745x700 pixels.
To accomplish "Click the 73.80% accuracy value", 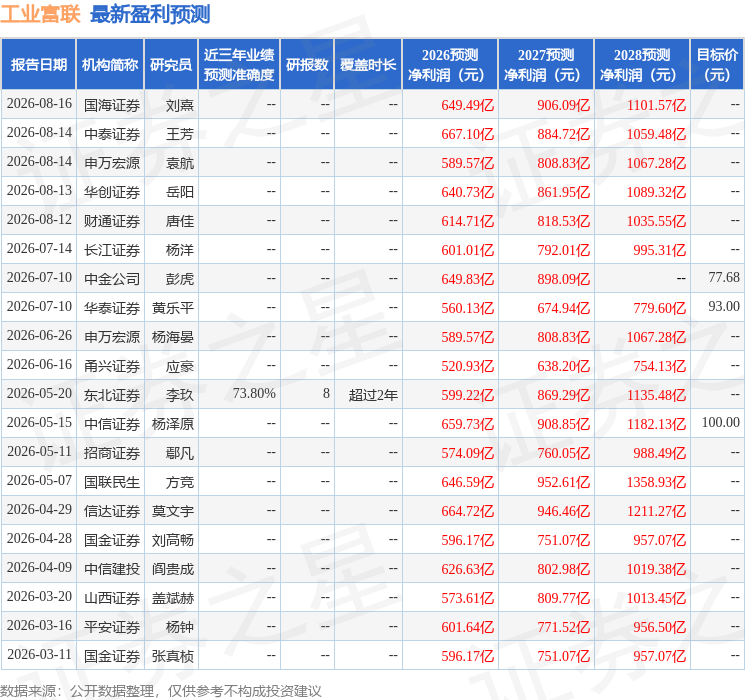I will coord(254,393).
